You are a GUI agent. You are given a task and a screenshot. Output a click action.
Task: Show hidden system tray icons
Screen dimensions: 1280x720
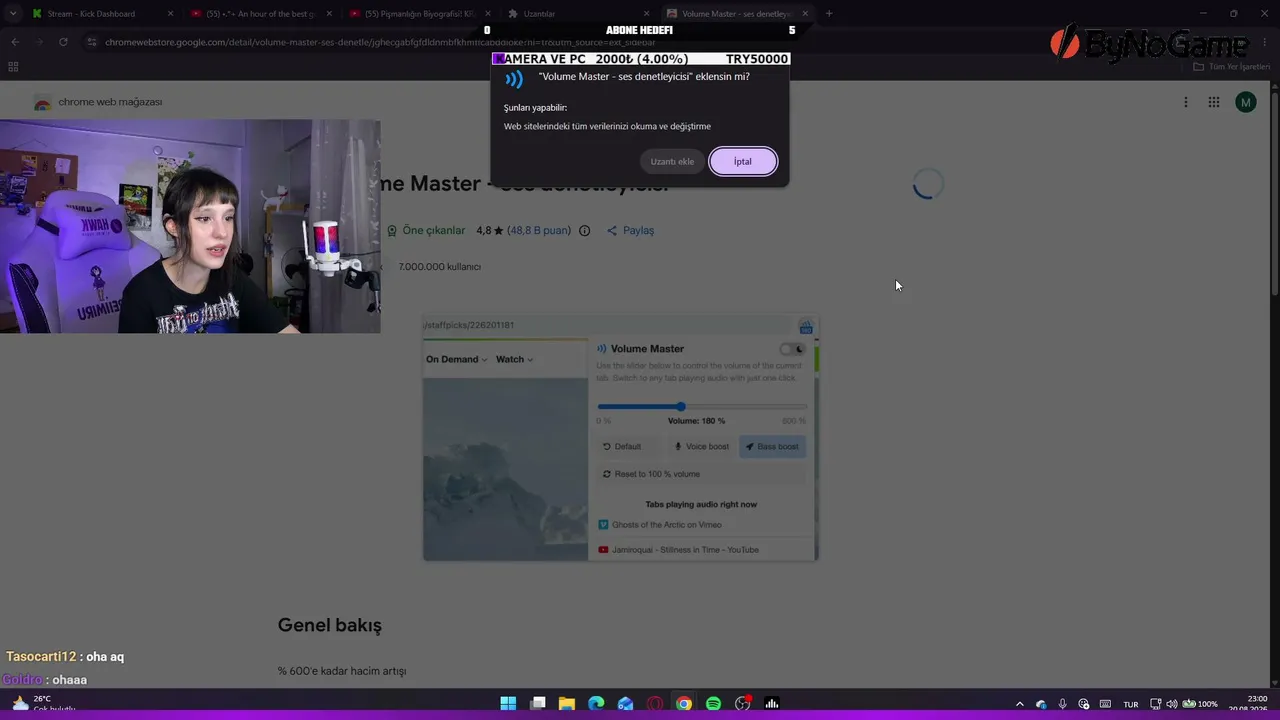pyautogui.click(x=1019, y=704)
